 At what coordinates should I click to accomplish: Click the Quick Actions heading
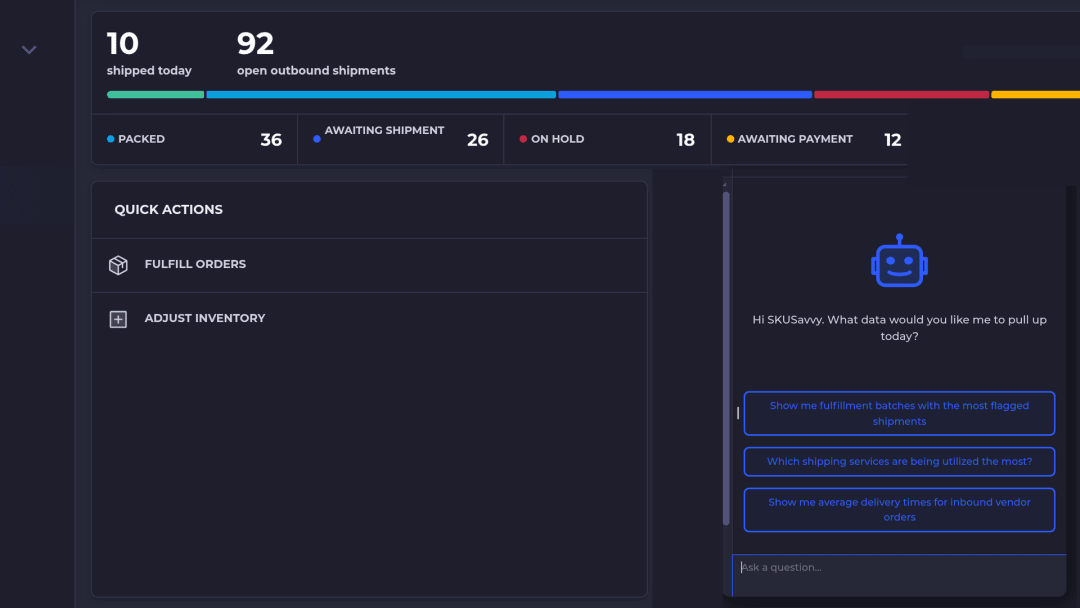169,209
